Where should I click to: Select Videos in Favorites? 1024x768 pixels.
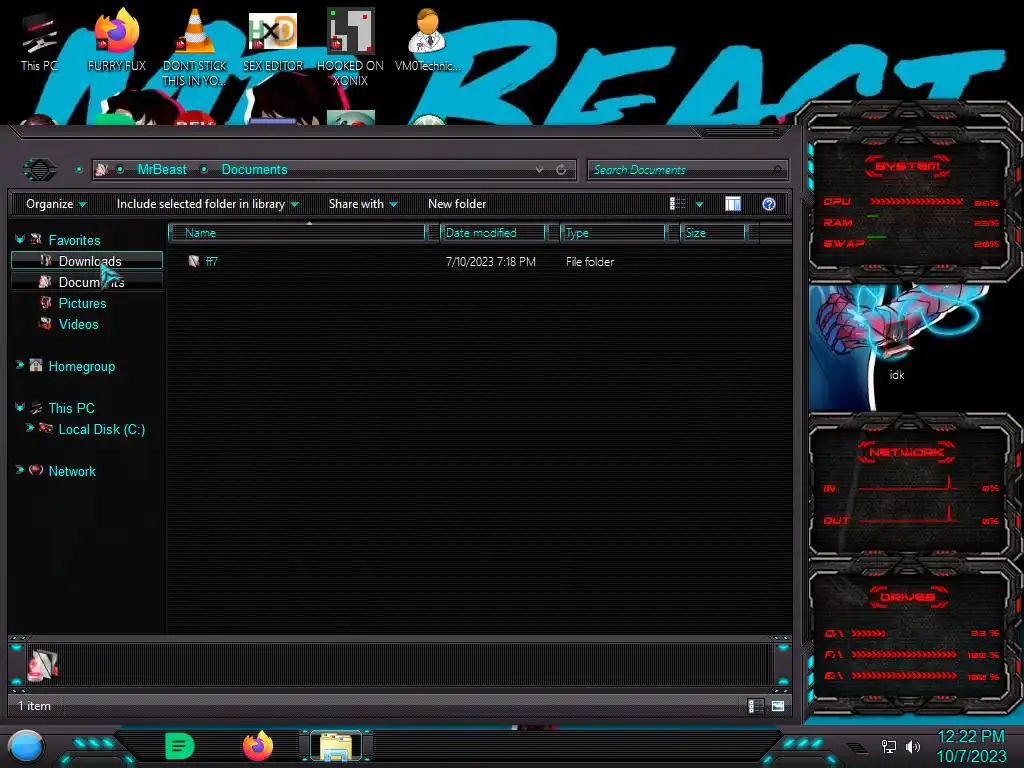[x=78, y=324]
